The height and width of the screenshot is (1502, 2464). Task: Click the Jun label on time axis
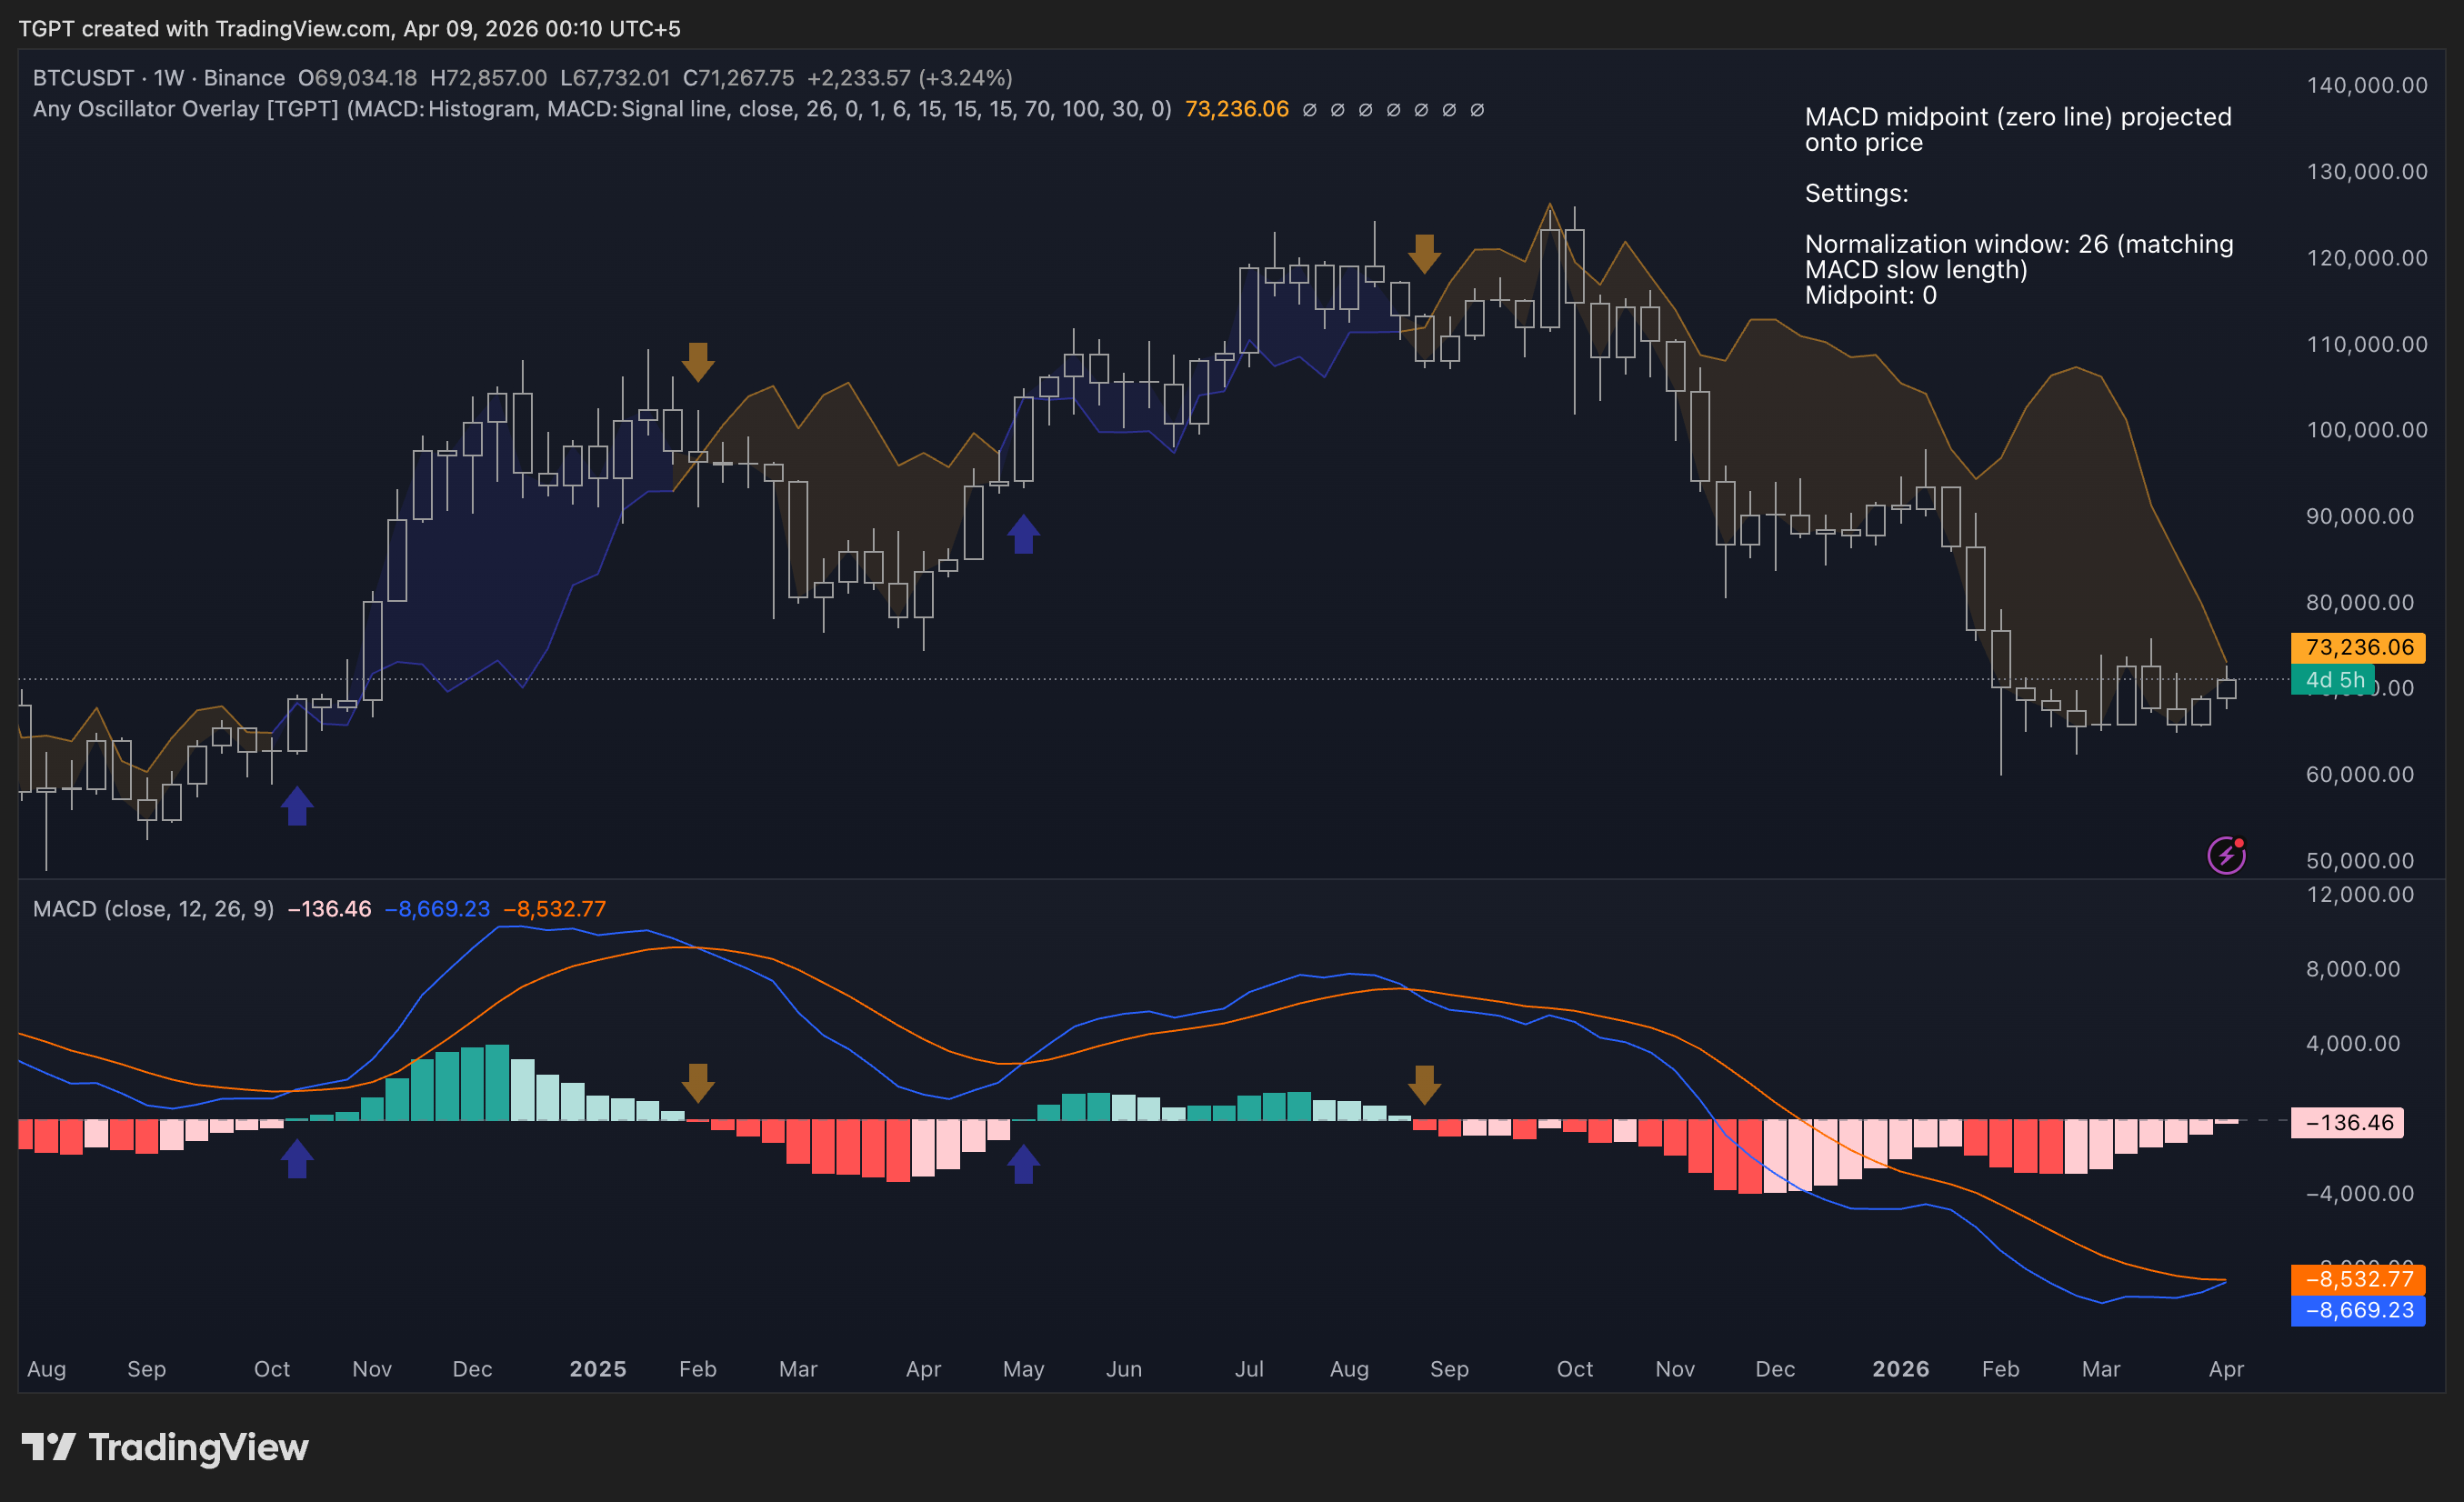pyautogui.click(x=1124, y=1369)
